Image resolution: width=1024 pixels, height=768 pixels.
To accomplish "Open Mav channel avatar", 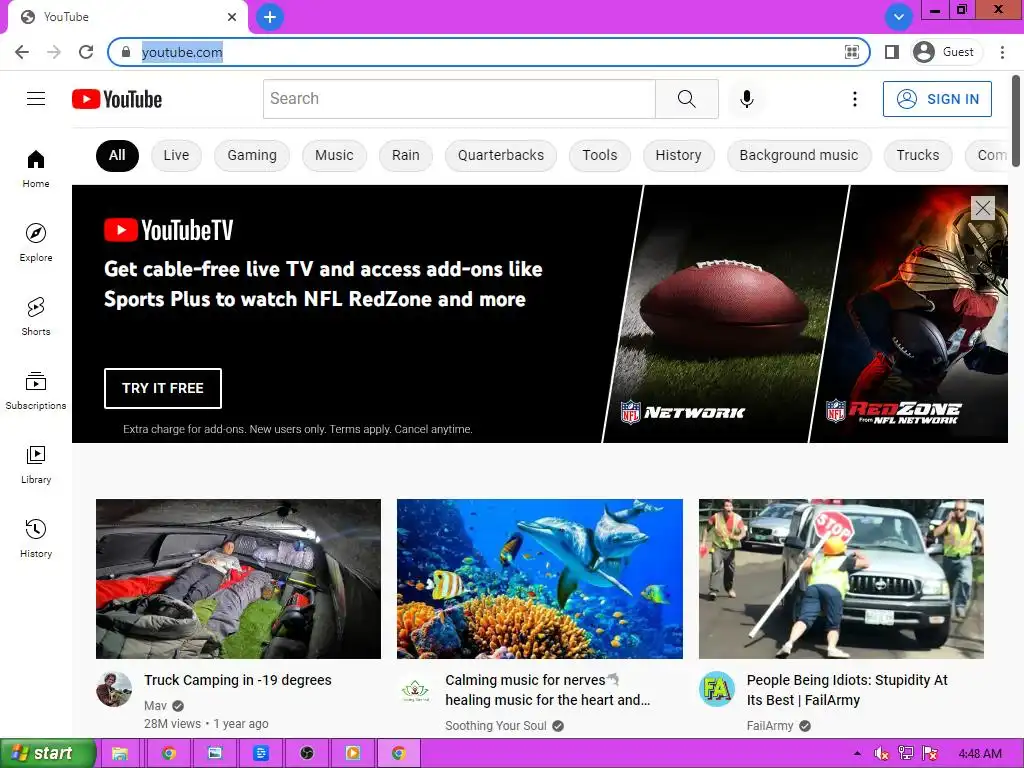I will (x=114, y=689).
